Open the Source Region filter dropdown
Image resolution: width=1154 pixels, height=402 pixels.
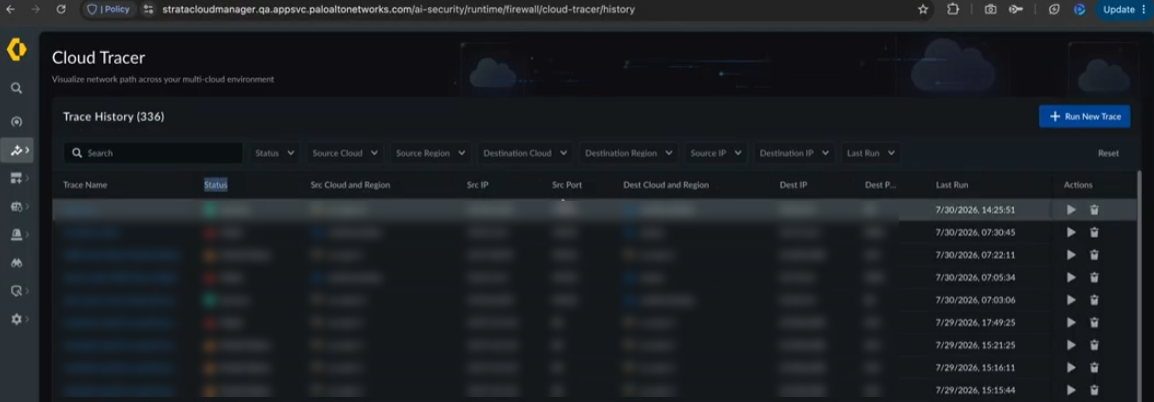[431, 153]
